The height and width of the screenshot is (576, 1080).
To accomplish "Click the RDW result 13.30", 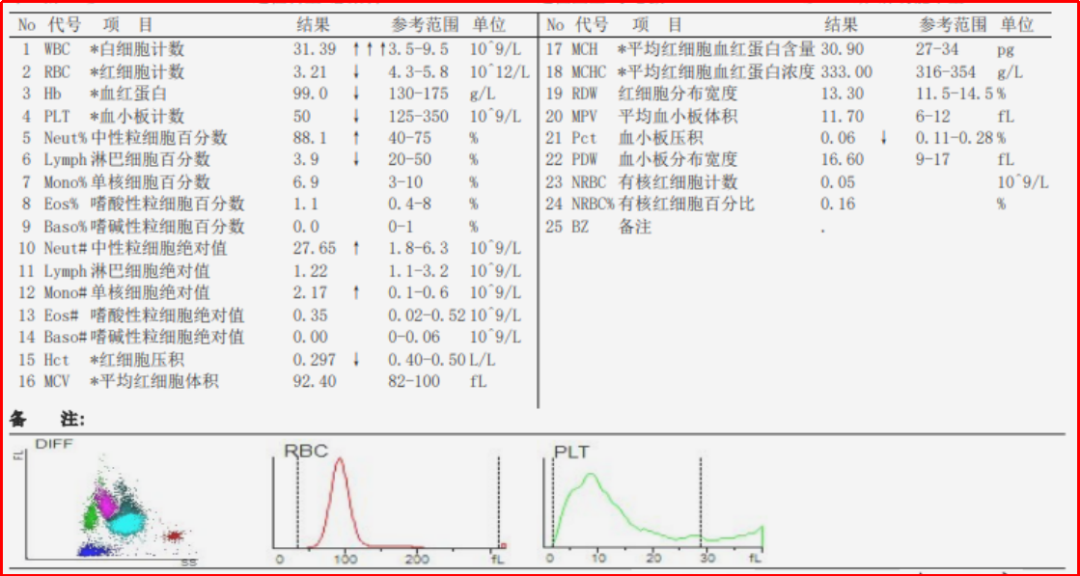I will 842,94.
